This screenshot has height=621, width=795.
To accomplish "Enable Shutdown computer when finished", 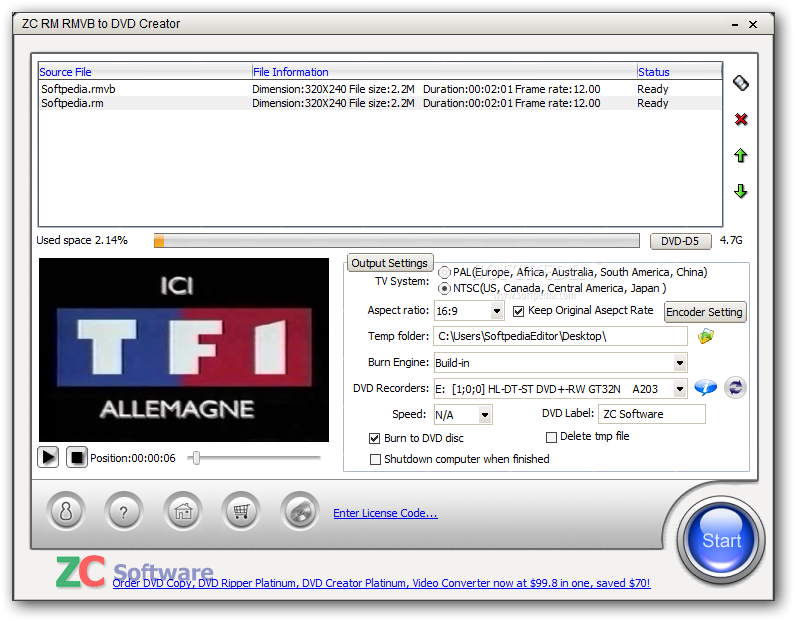I will pos(375,459).
